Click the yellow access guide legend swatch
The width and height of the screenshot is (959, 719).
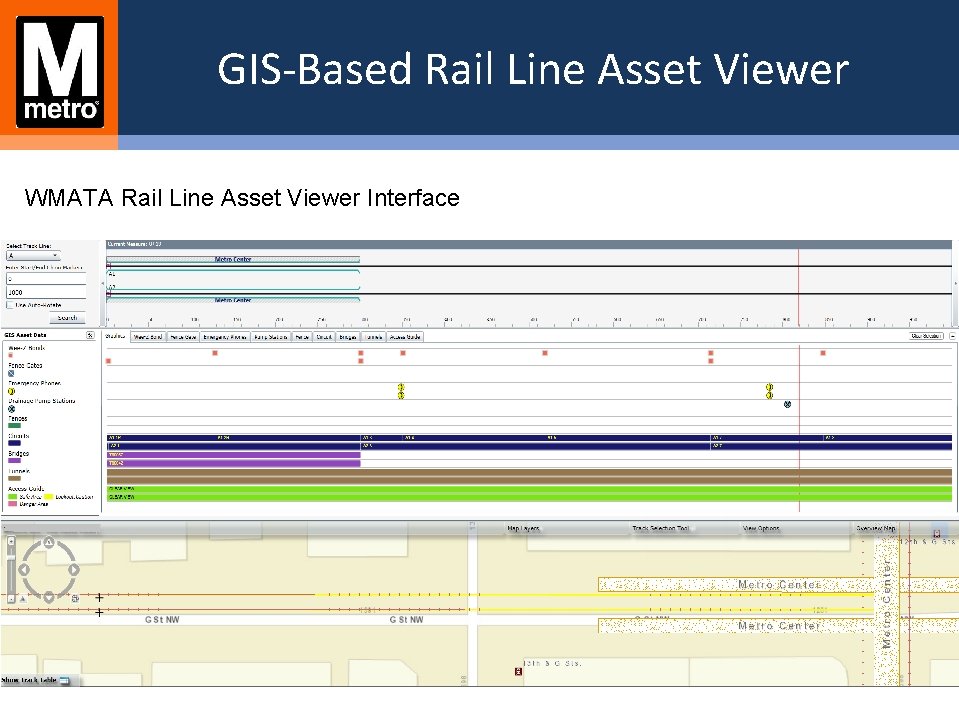click(x=49, y=497)
